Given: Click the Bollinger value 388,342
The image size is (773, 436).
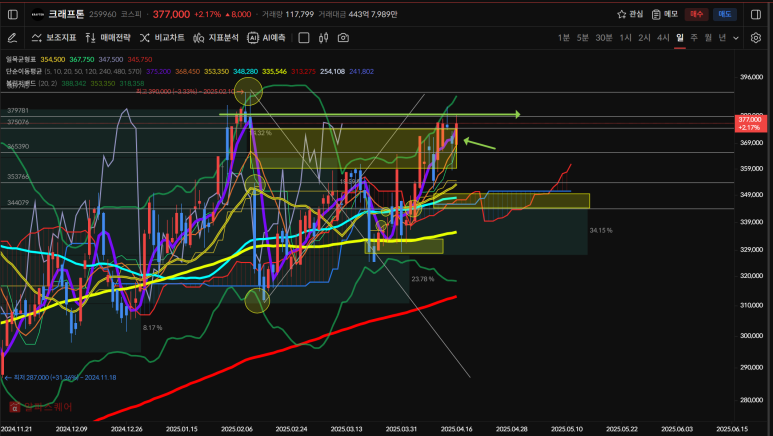Looking at the screenshot, I should coord(74,84).
